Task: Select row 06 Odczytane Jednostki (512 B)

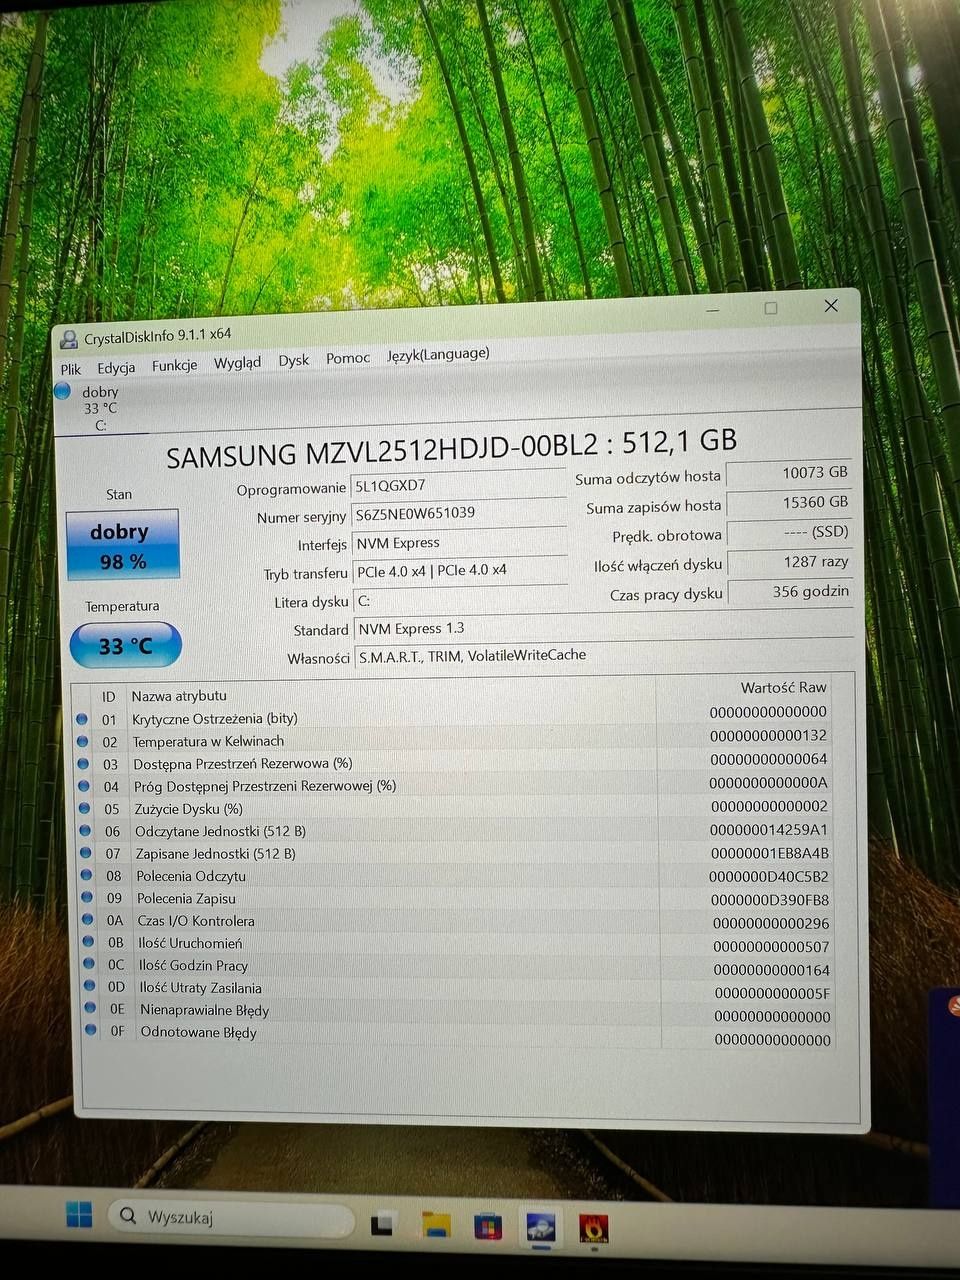Action: click(455, 831)
